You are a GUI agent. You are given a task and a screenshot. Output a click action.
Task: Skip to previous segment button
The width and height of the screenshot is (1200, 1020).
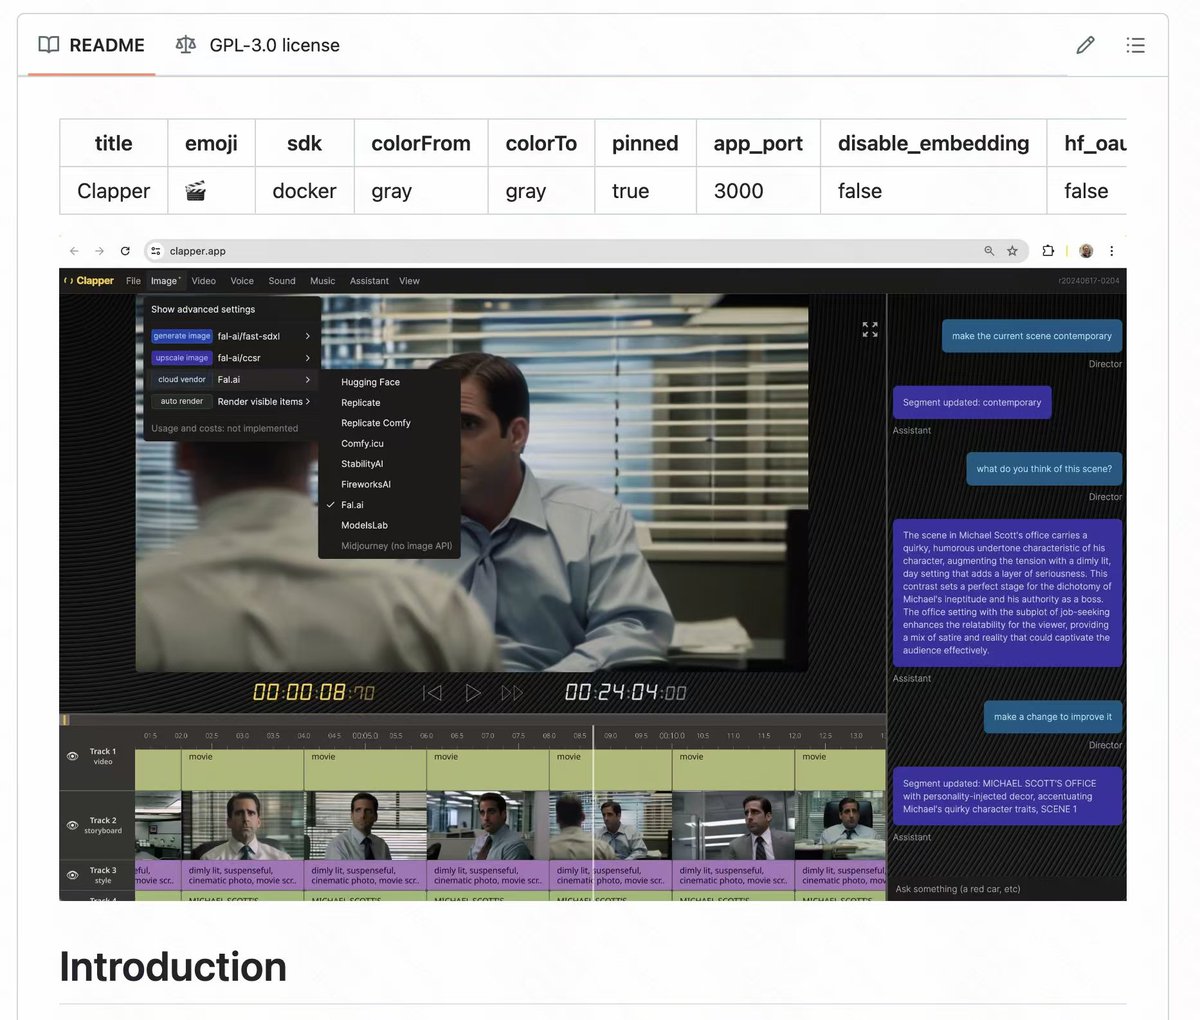(432, 692)
